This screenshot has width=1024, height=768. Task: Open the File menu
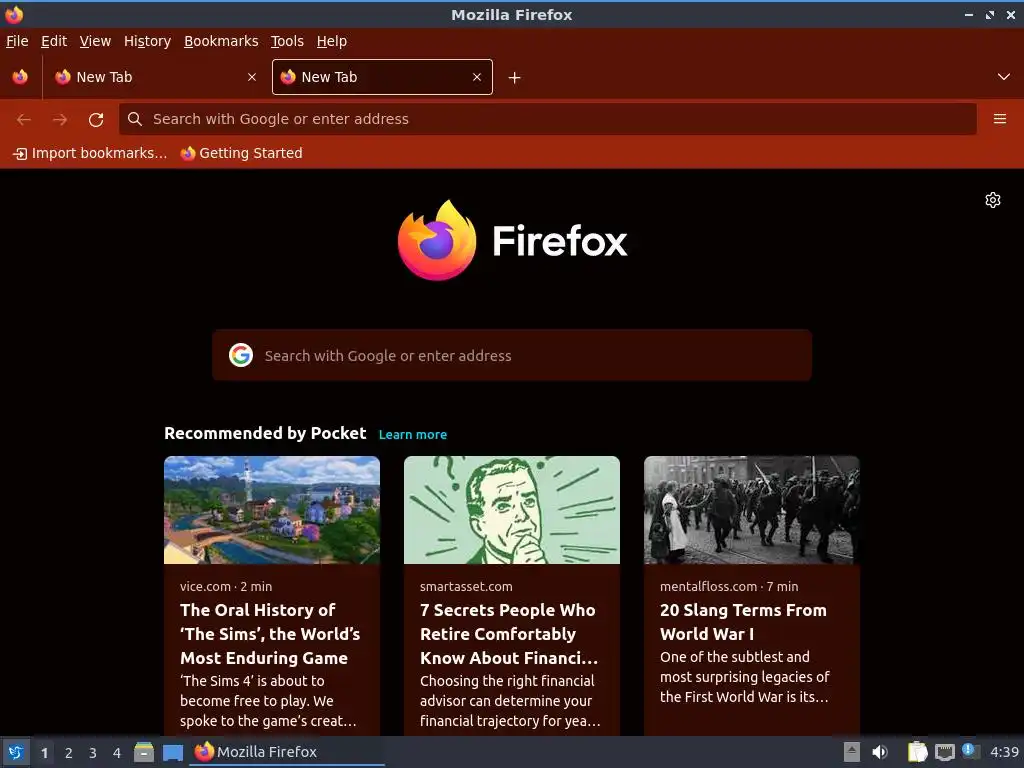[x=17, y=41]
